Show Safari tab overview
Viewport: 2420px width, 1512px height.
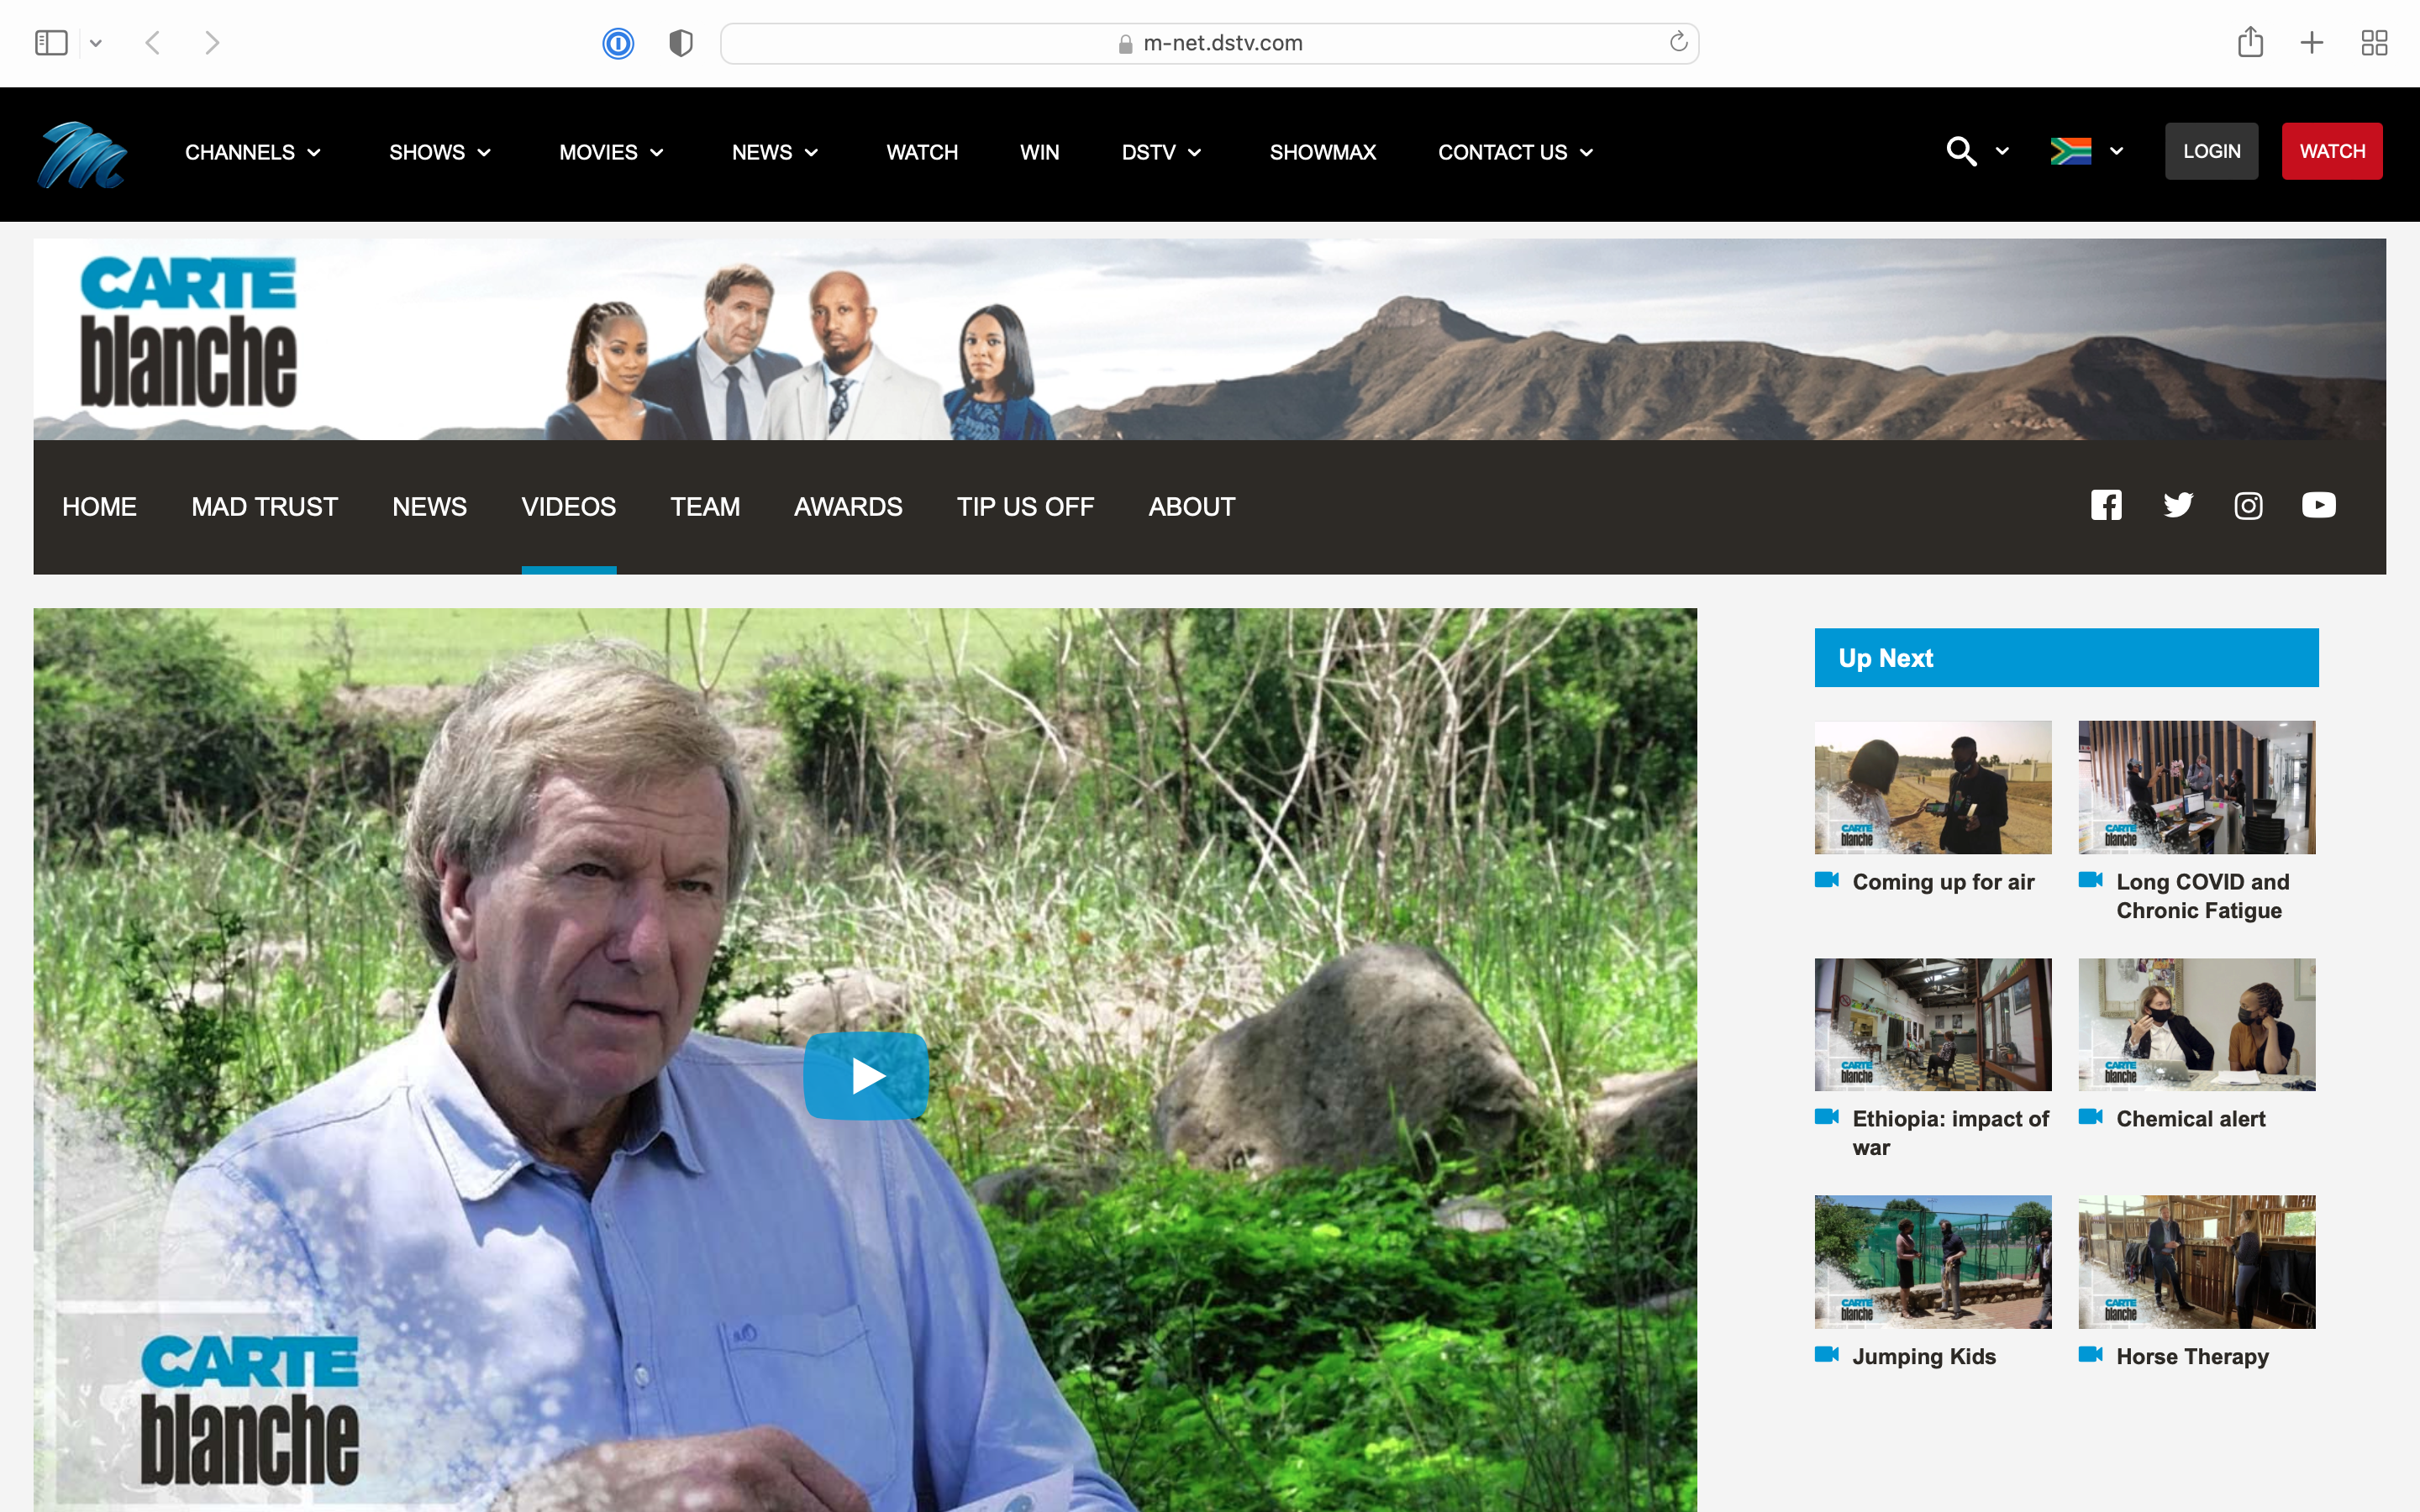[x=2374, y=43]
